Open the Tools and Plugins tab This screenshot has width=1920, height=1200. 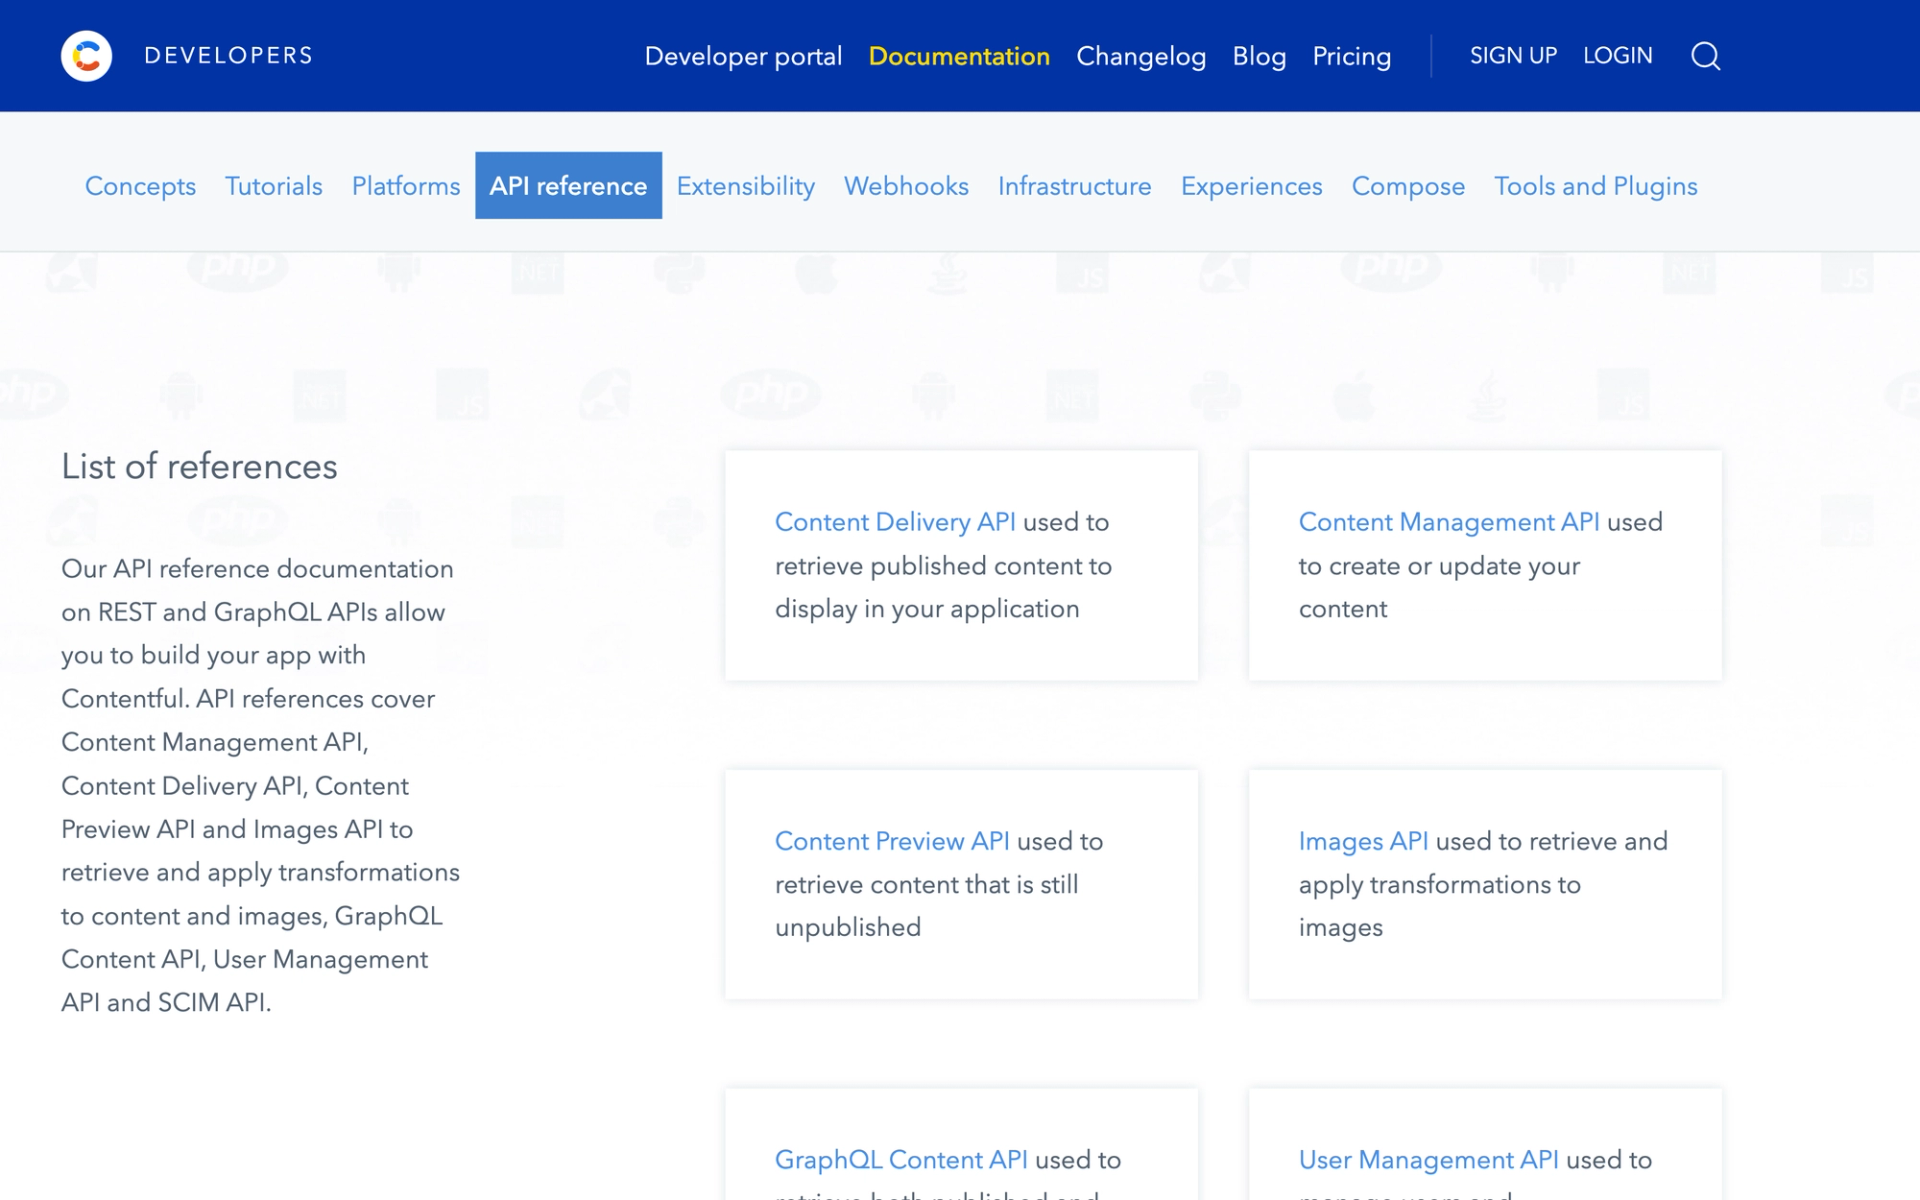[x=1595, y=186]
